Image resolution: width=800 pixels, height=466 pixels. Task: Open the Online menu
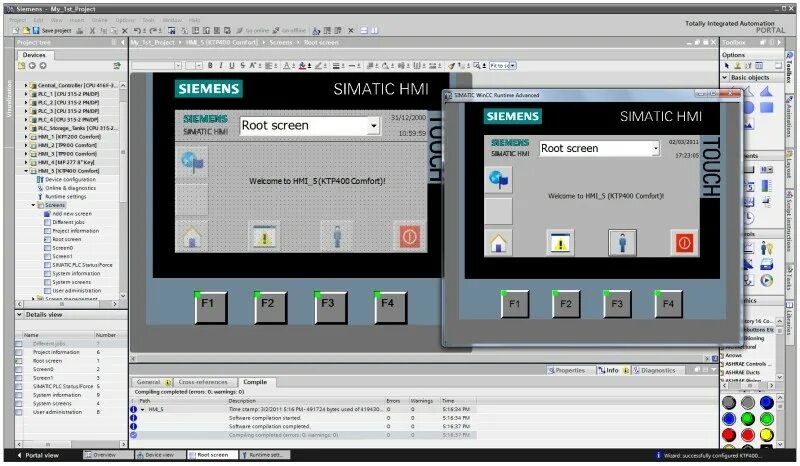[x=99, y=20]
